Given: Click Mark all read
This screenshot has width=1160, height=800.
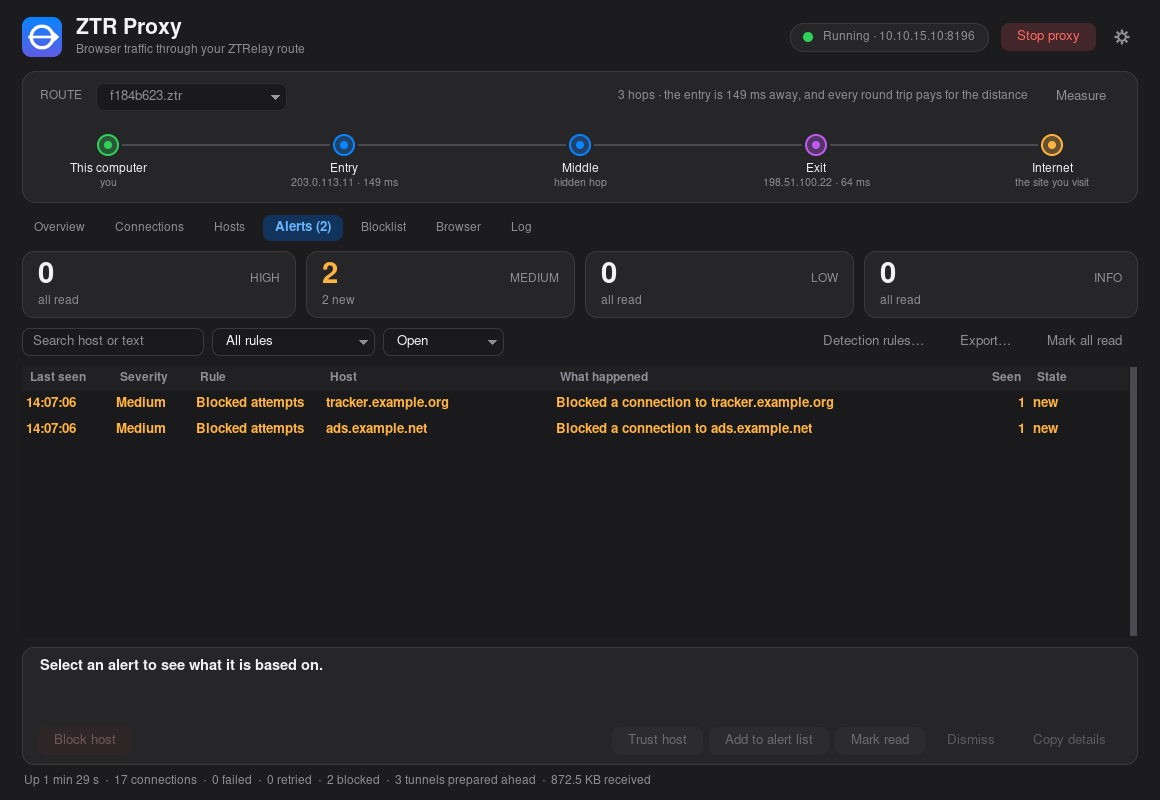Looking at the screenshot, I should [1084, 341].
